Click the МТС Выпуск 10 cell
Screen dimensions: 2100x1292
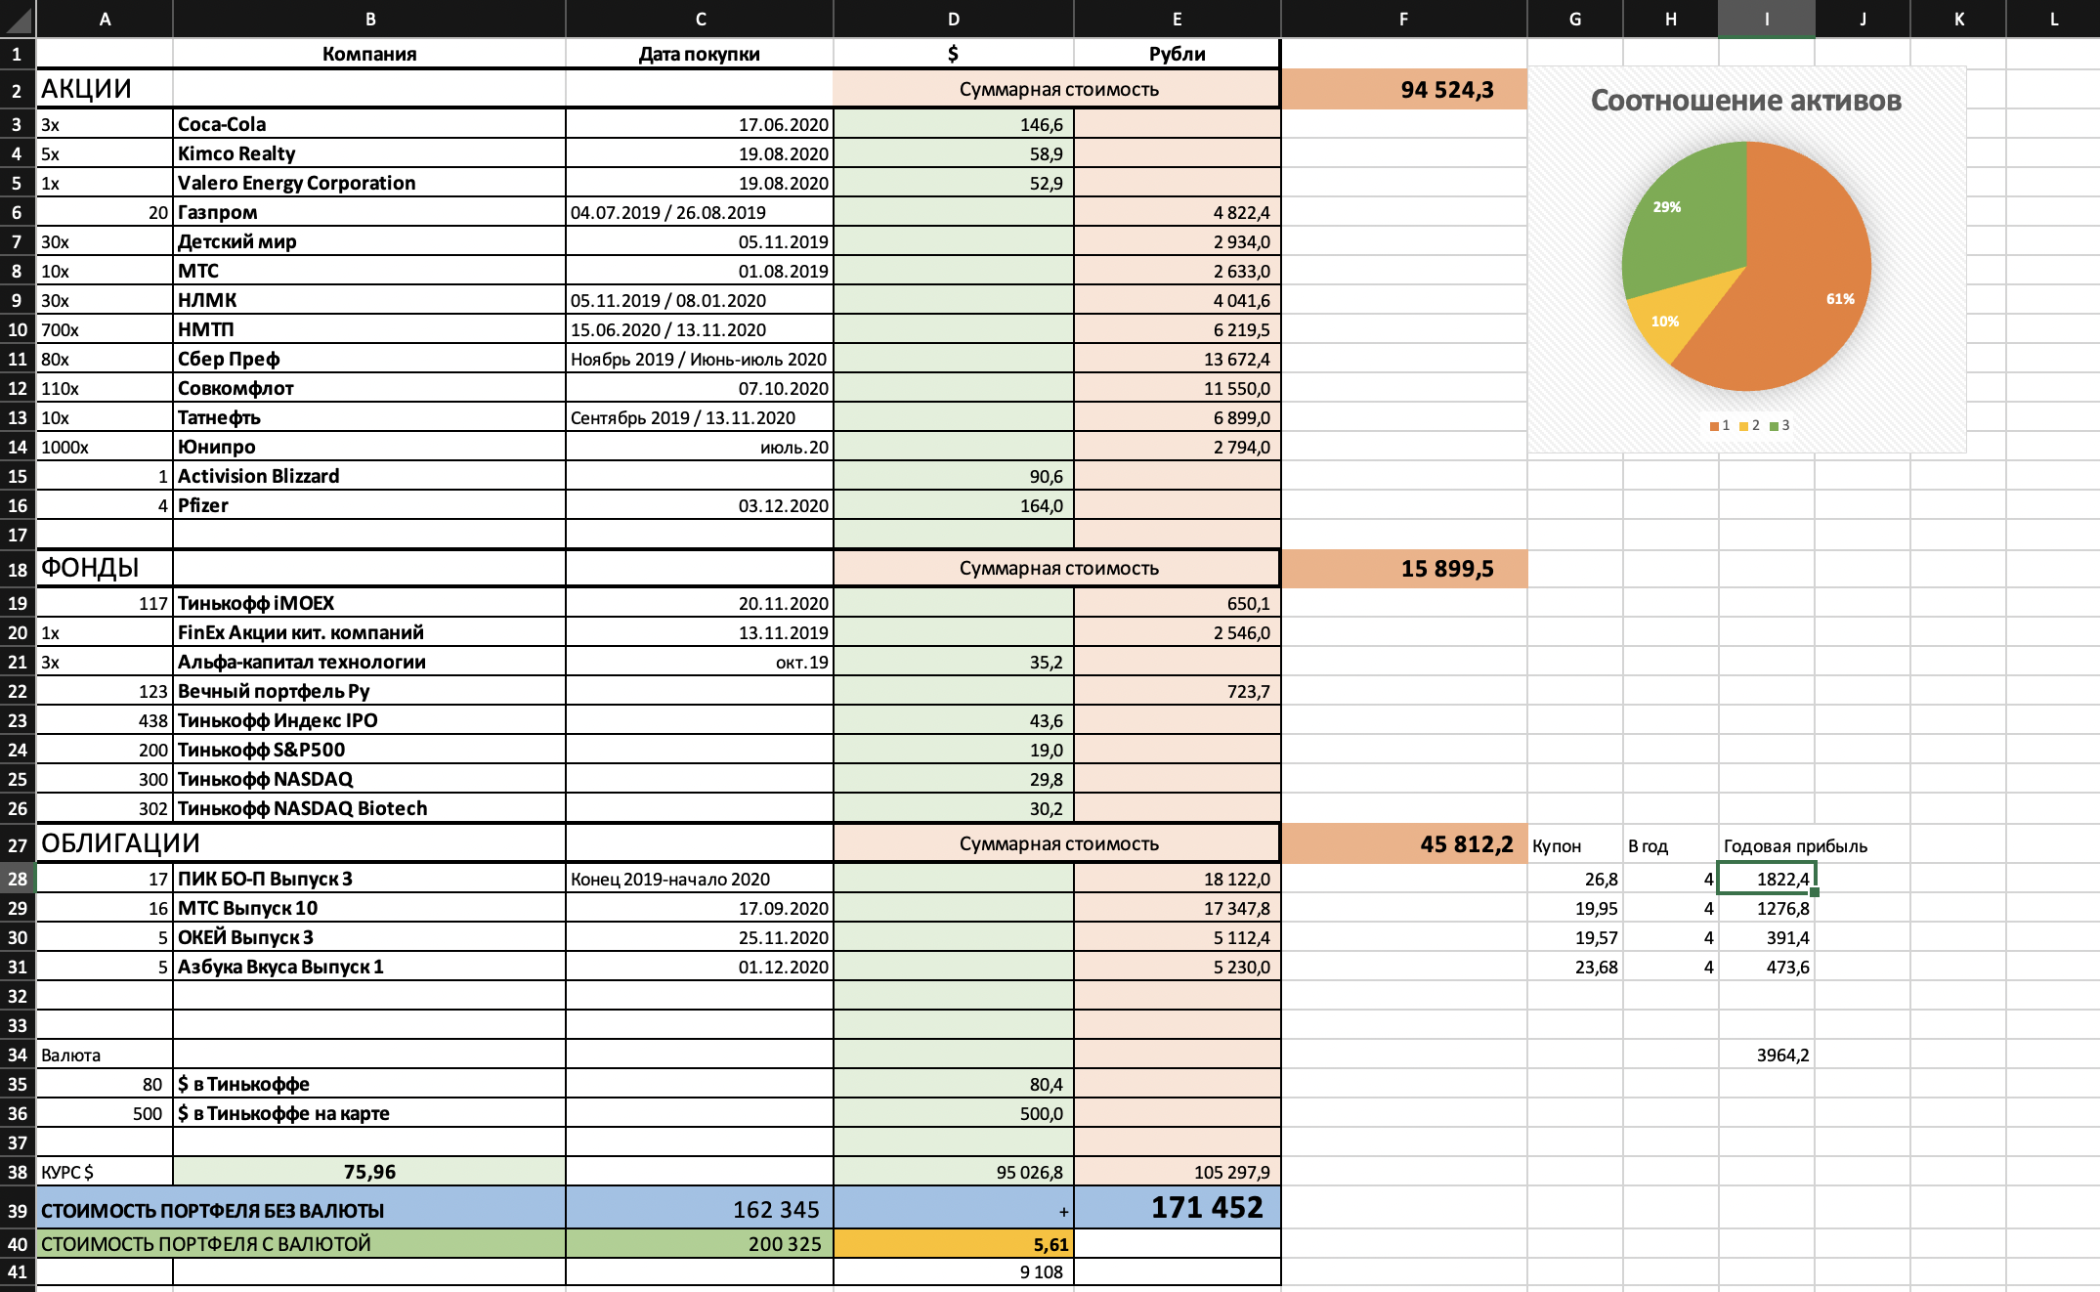[369, 908]
